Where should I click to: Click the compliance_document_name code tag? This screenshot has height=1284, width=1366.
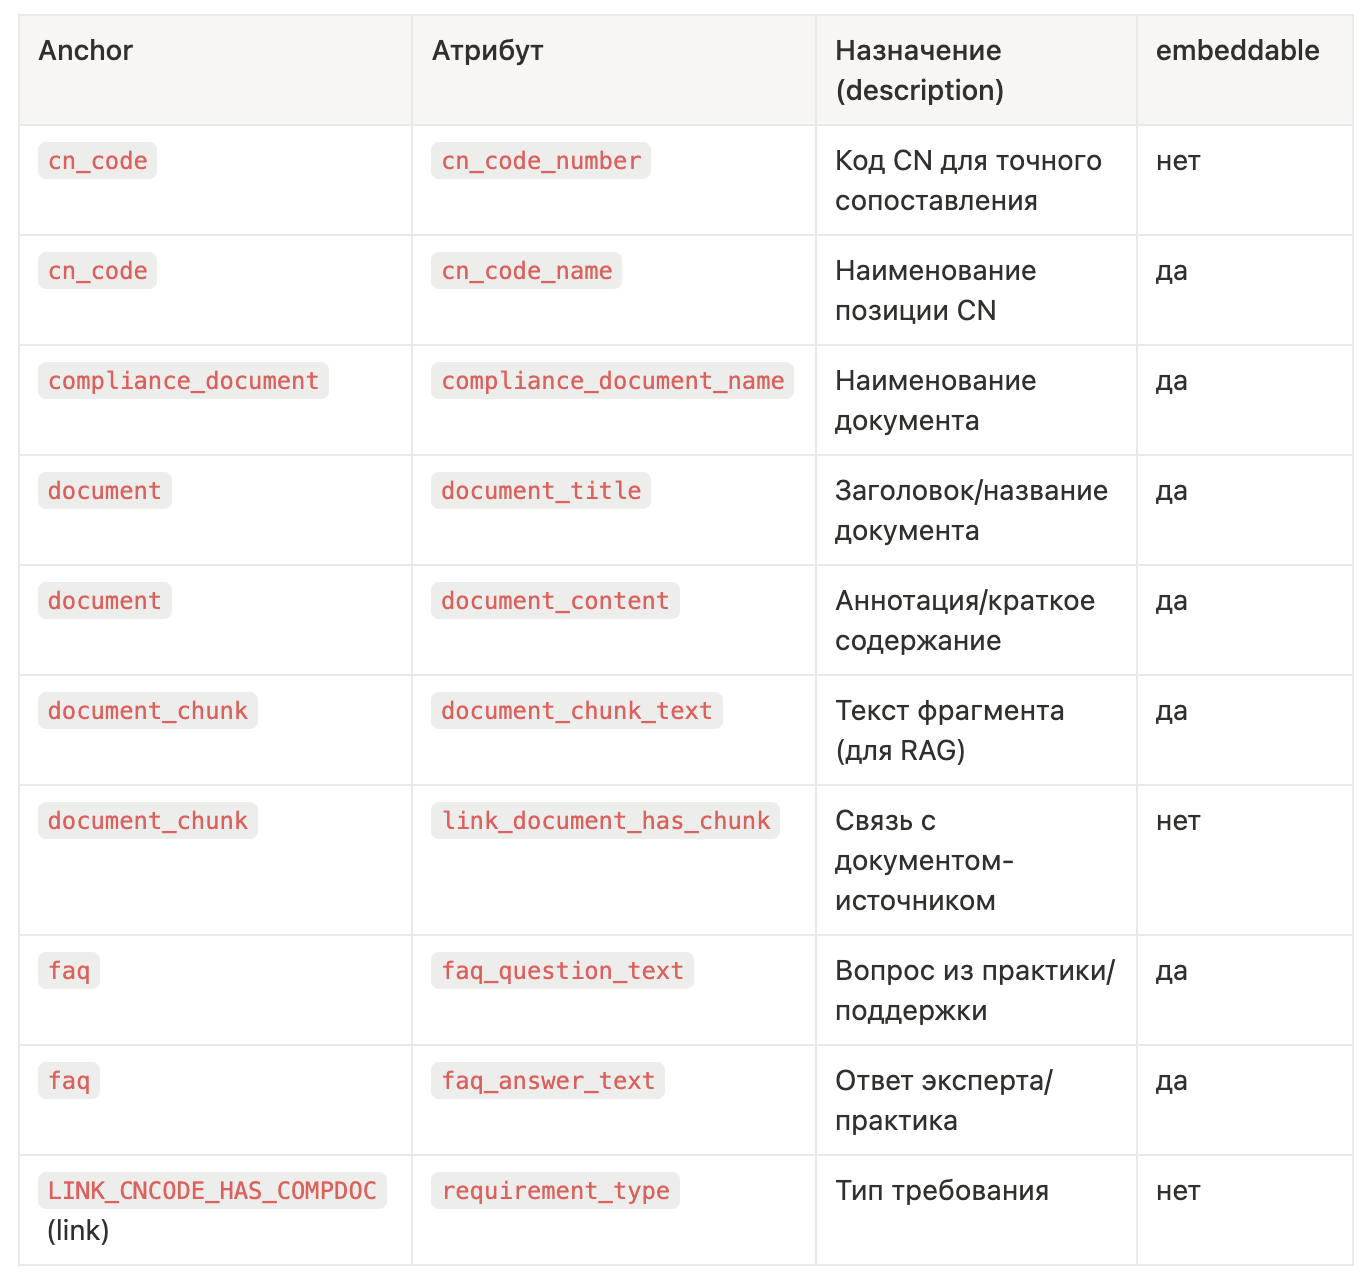pyautogui.click(x=612, y=381)
